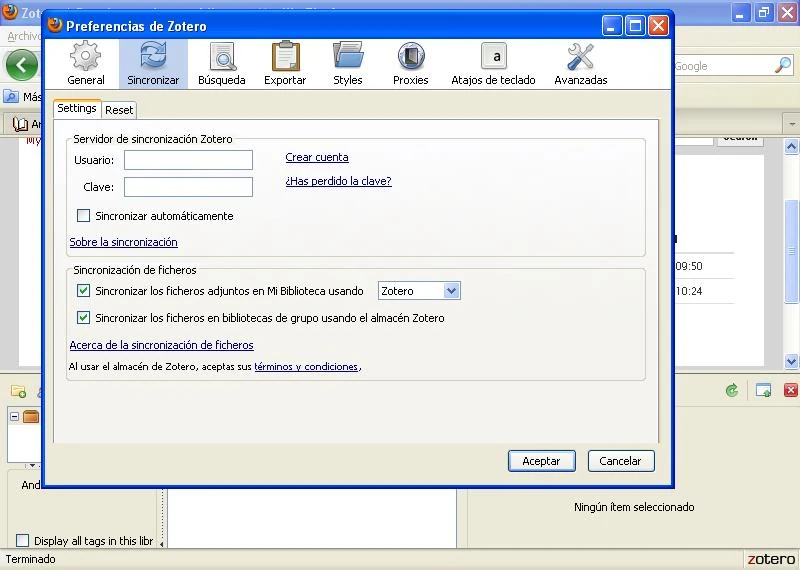Click the zotero logo in status bar

click(x=771, y=559)
